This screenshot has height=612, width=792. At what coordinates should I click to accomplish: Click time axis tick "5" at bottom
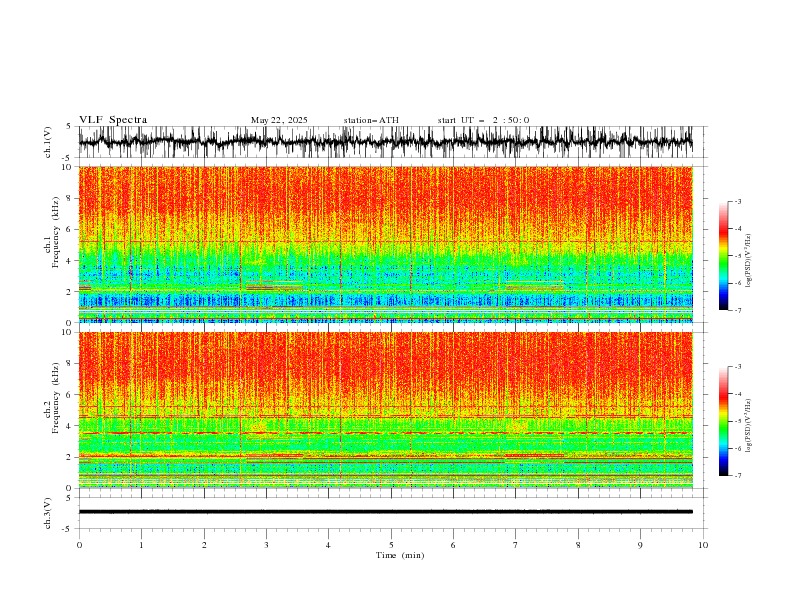(391, 545)
